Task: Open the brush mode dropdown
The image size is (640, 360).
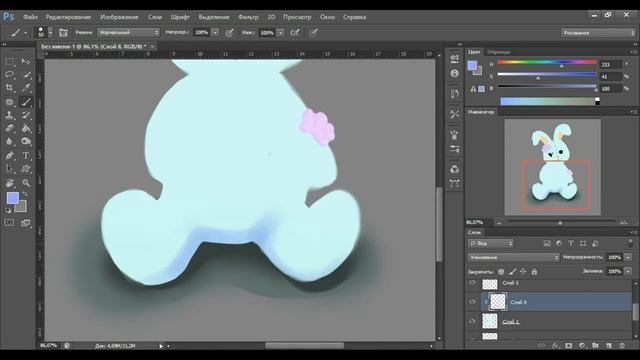Action: (128, 32)
